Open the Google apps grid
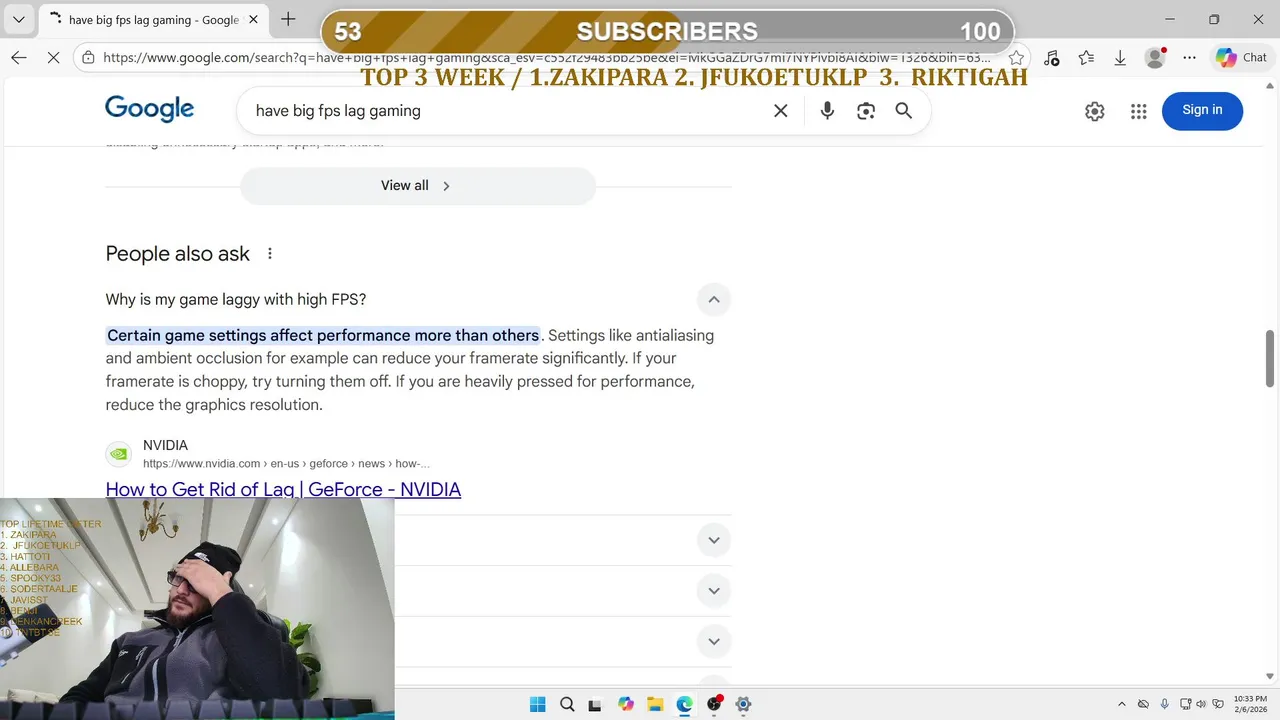Image resolution: width=1280 pixels, height=720 pixels. pyautogui.click(x=1138, y=111)
